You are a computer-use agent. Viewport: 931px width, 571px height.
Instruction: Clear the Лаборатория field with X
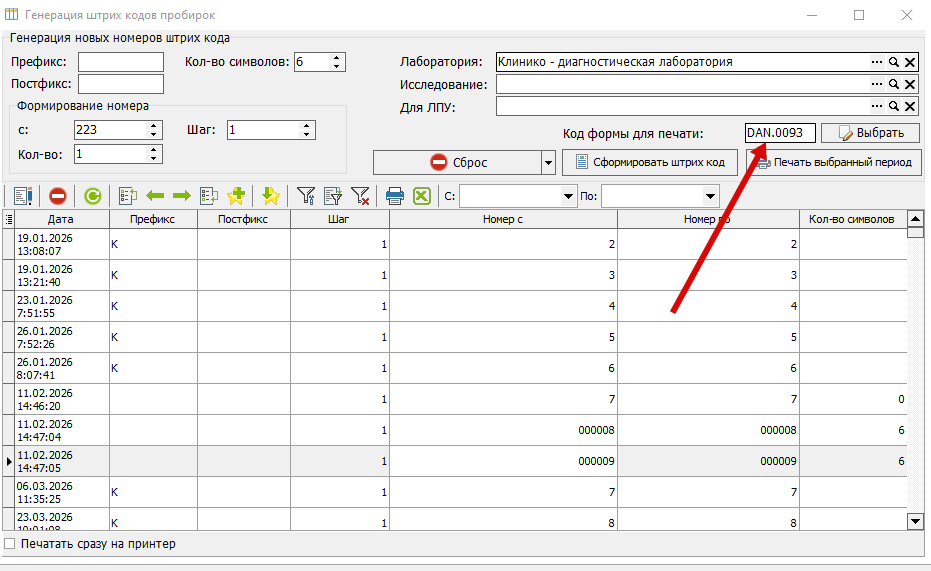[910, 62]
